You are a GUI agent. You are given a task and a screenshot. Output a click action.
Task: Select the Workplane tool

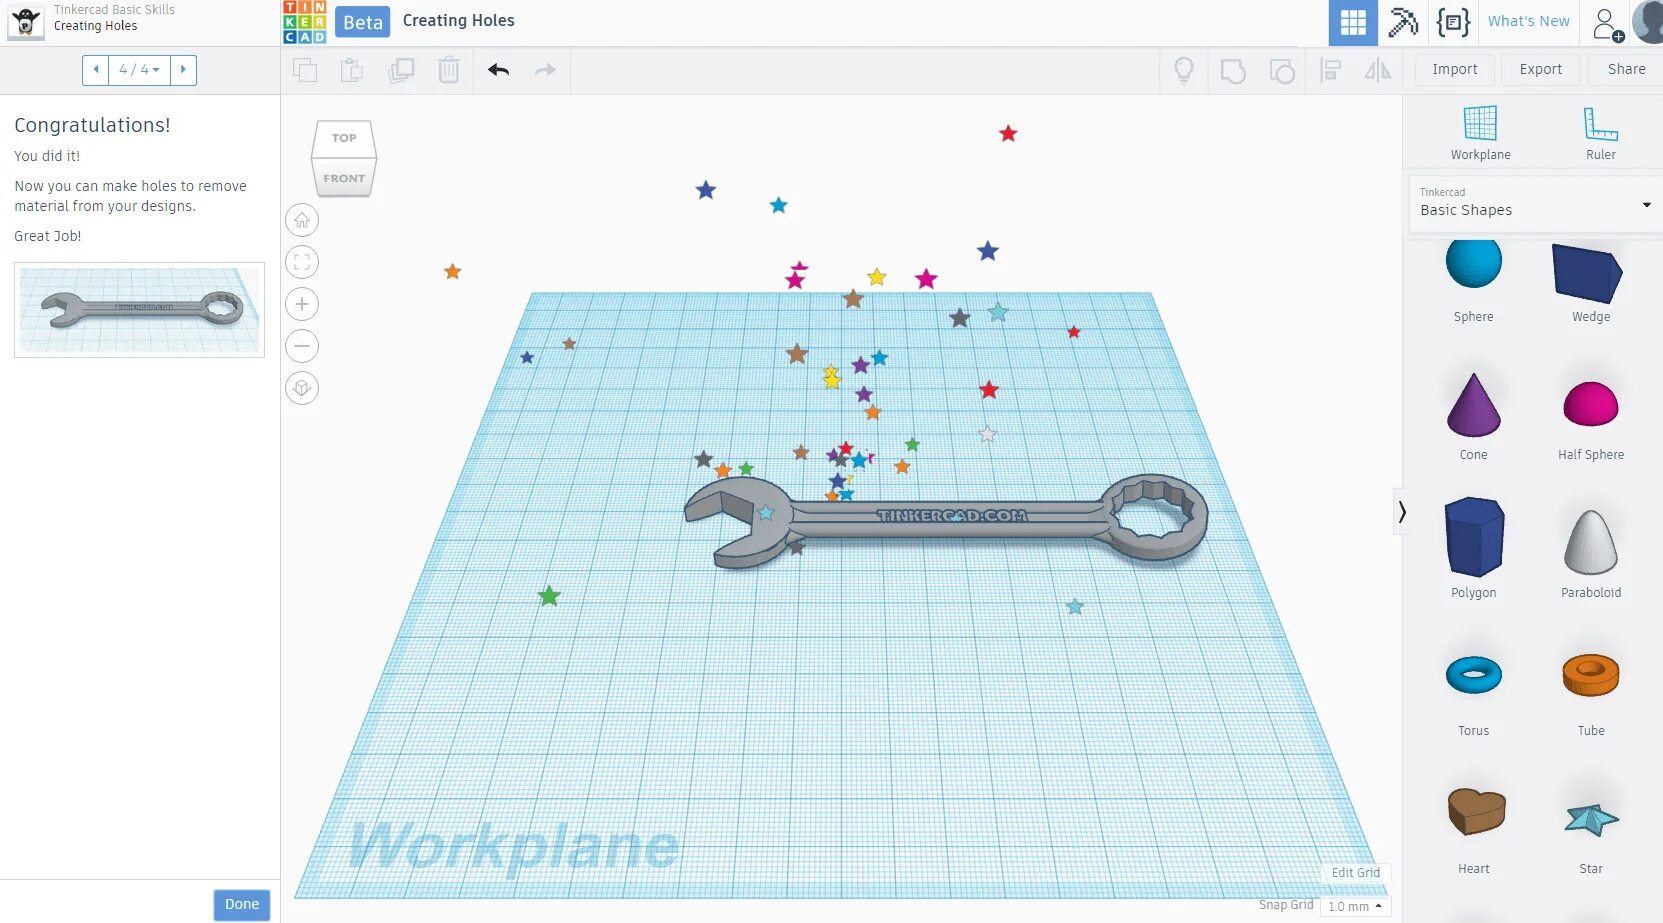pyautogui.click(x=1481, y=133)
